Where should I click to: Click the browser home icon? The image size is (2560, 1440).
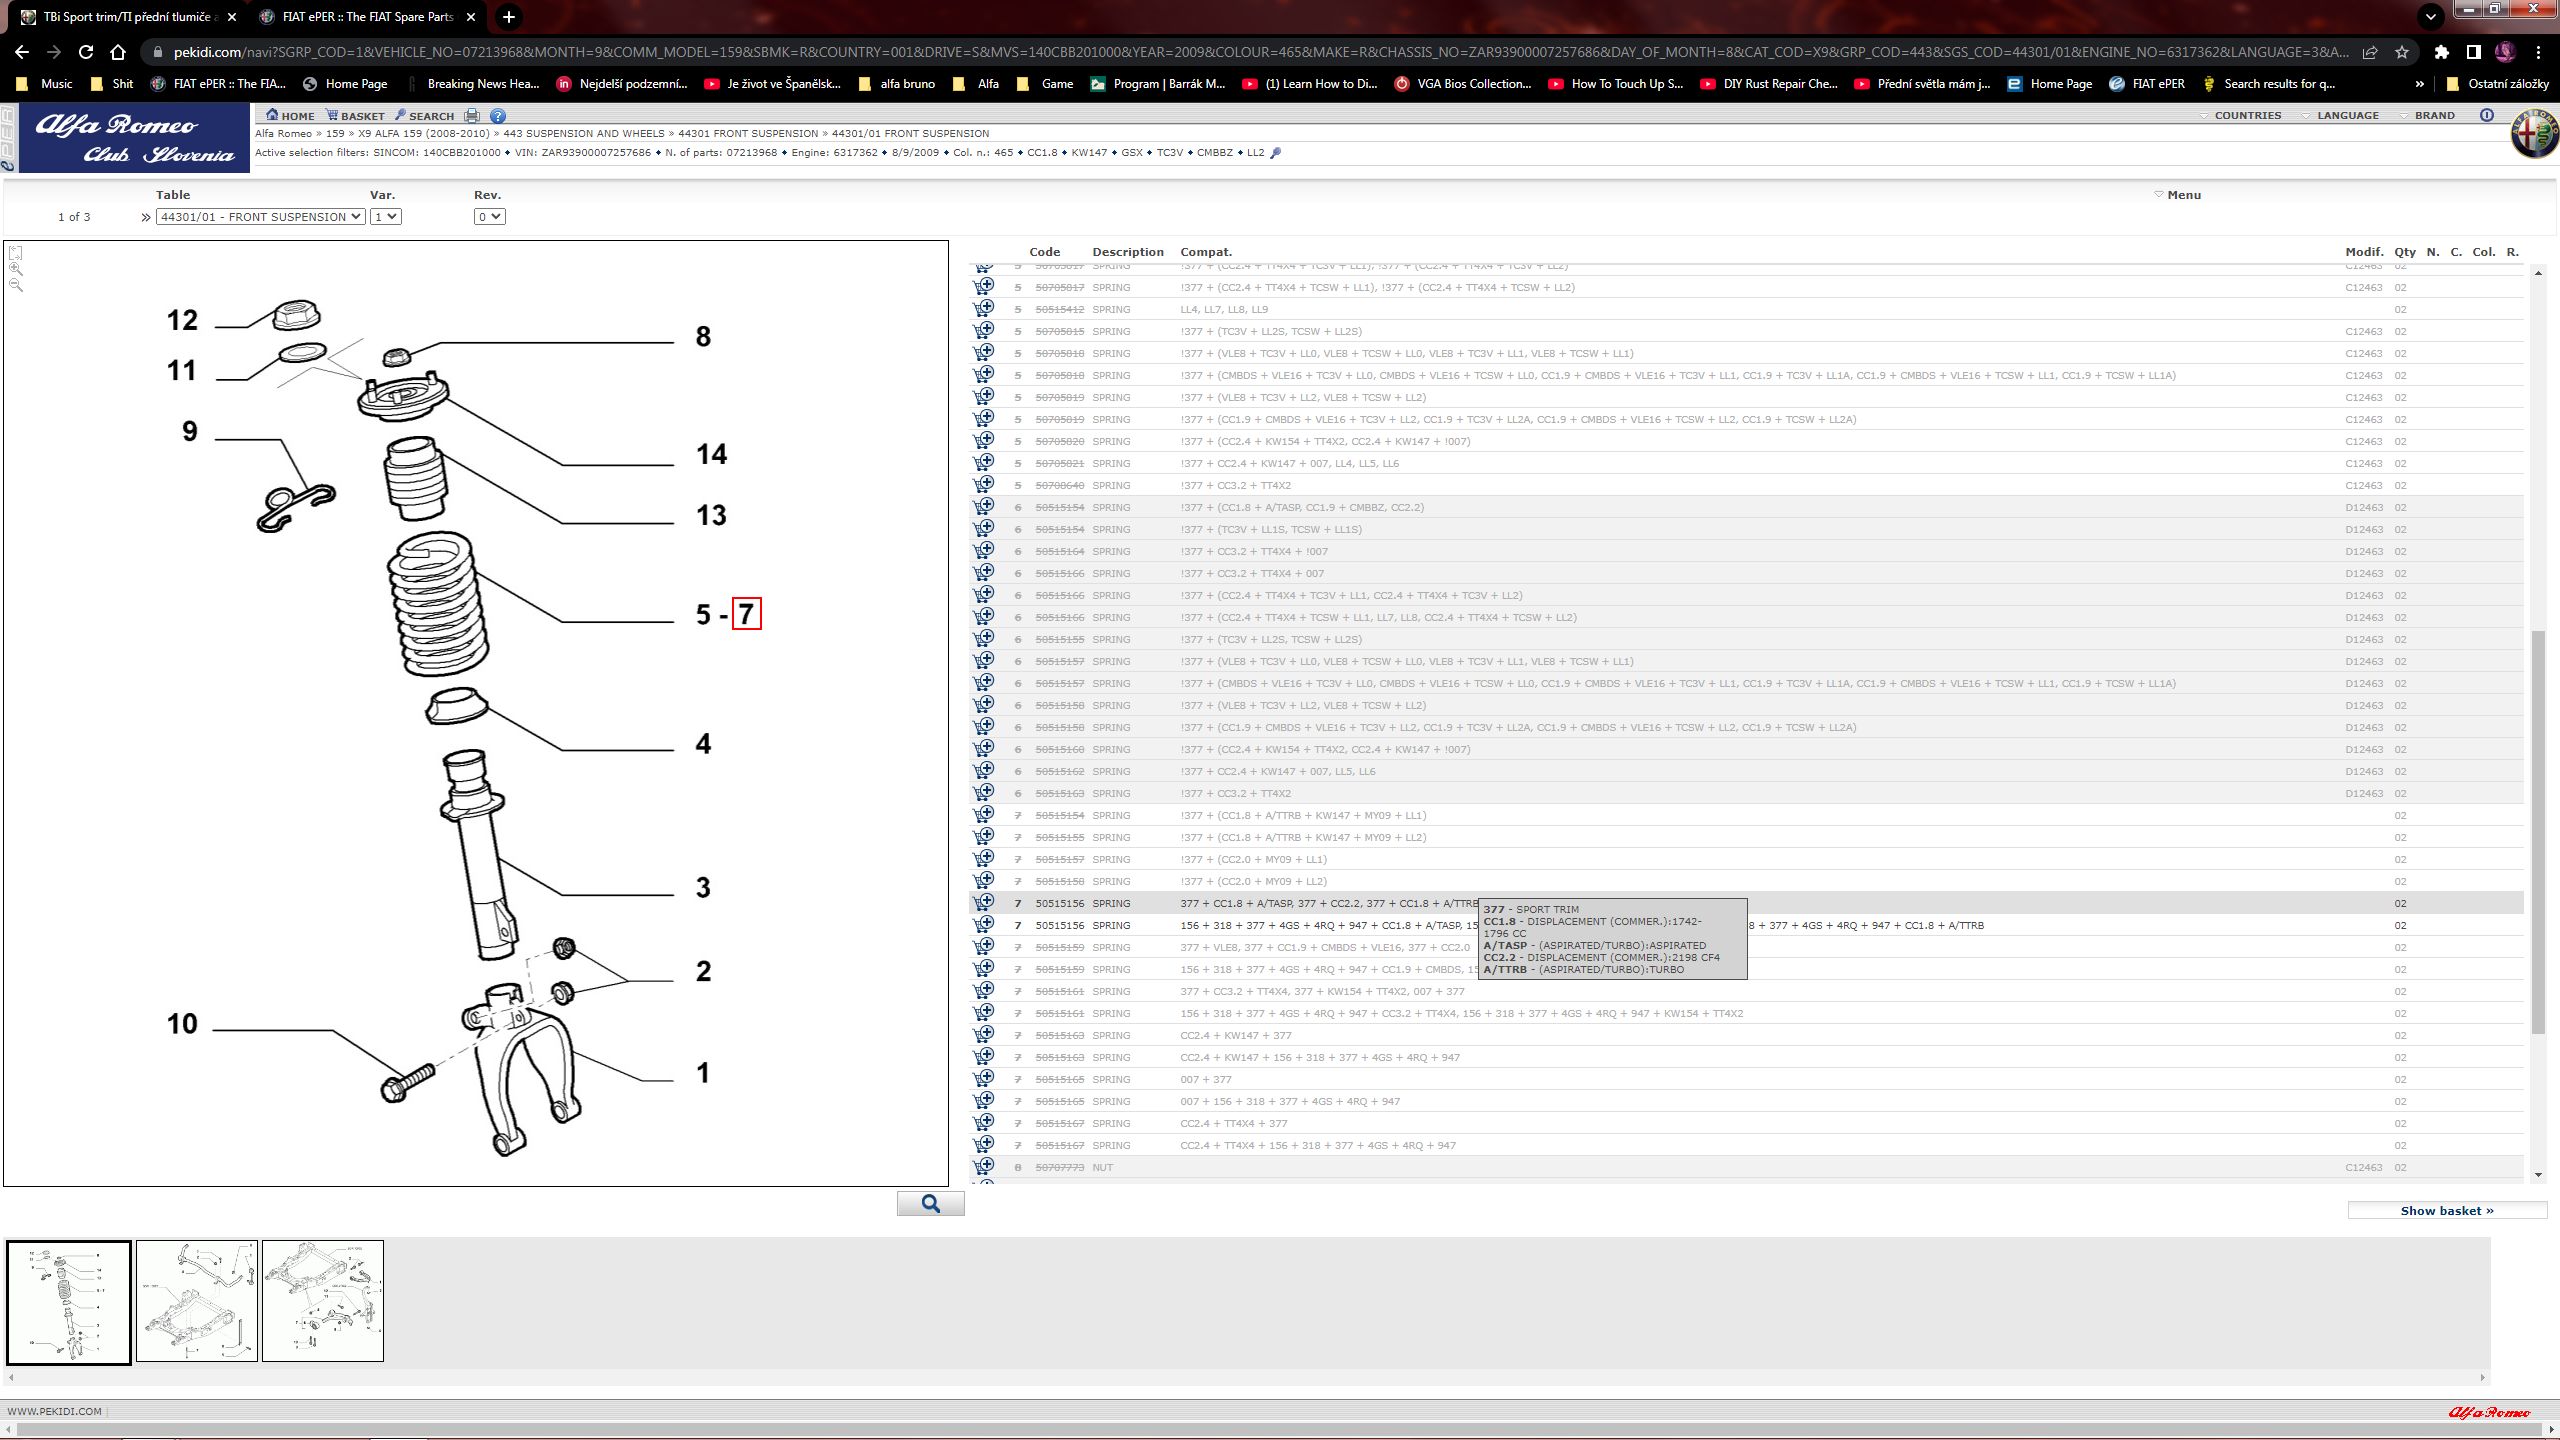118,52
